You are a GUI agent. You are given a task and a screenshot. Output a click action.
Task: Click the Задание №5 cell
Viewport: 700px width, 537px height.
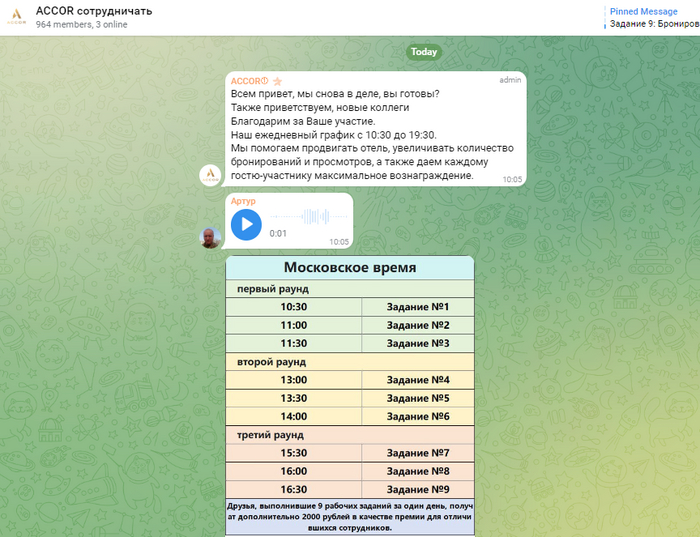click(418, 399)
